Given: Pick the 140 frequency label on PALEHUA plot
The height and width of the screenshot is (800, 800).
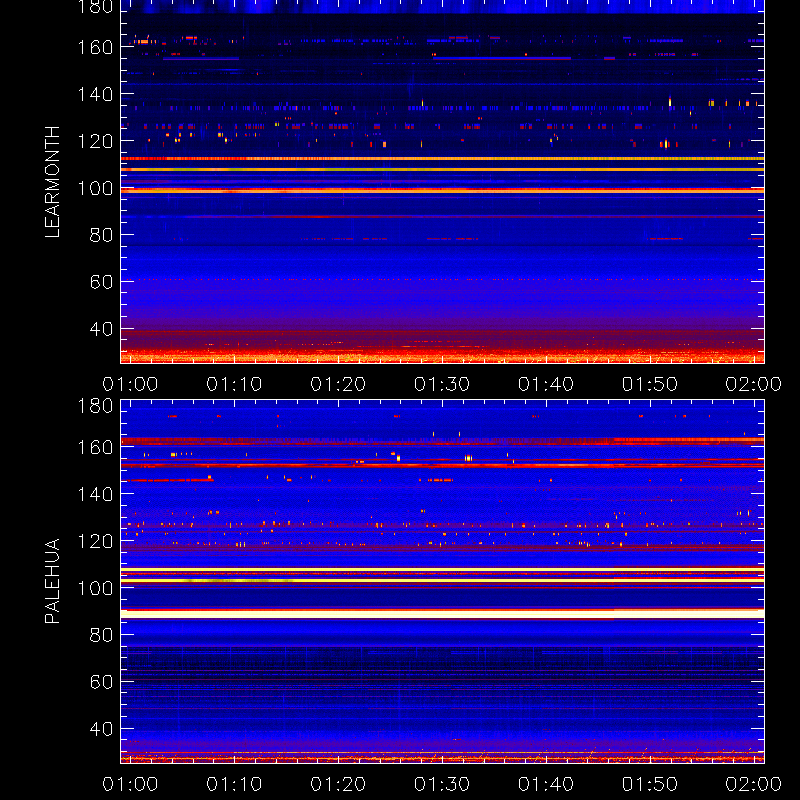Looking at the screenshot, I should click(95, 494).
